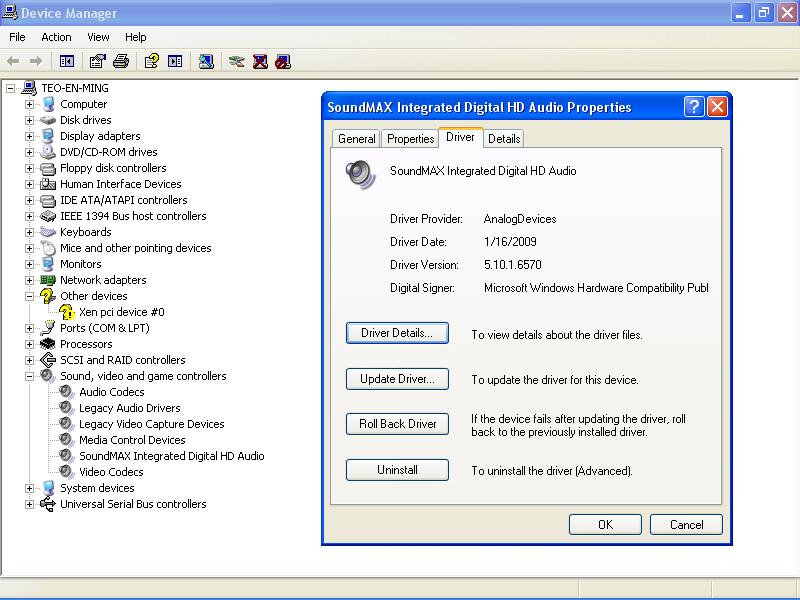This screenshot has width=800, height=600.
Task: Click the Properties toolbar icon
Action: [x=97, y=61]
